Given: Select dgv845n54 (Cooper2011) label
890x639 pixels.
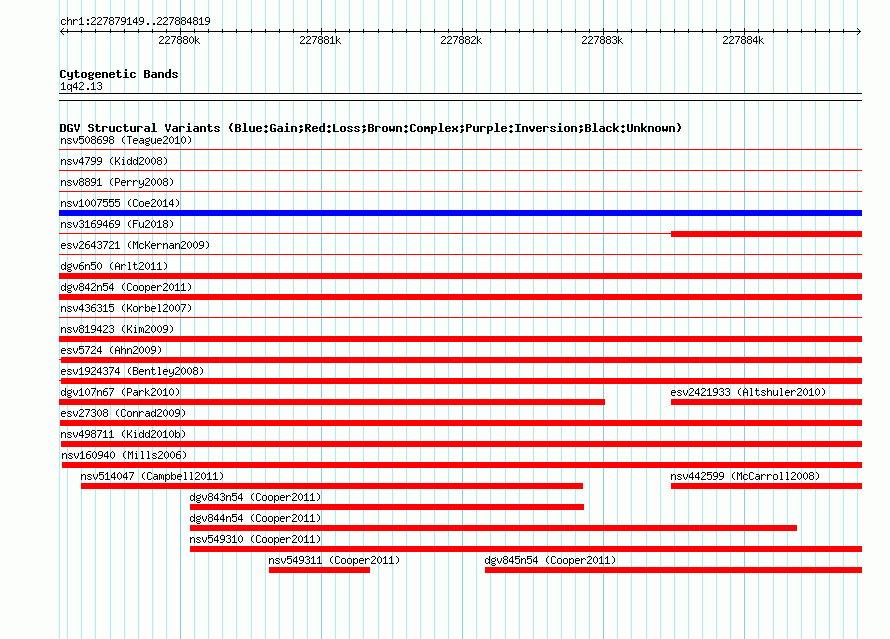Looking at the screenshot, I should point(550,560).
